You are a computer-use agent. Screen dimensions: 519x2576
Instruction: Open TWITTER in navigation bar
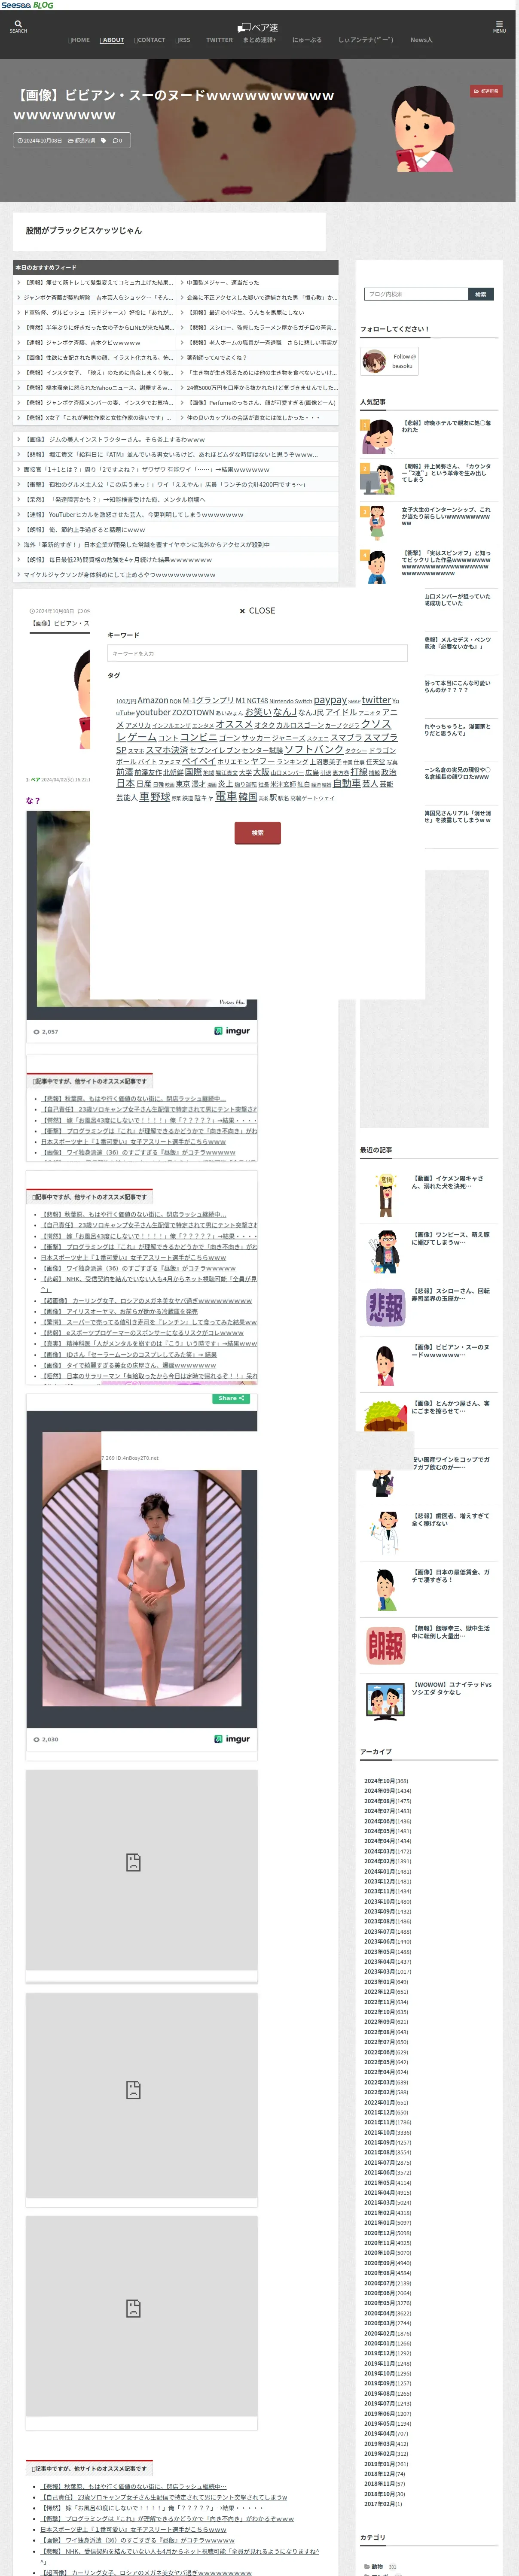pos(219,40)
